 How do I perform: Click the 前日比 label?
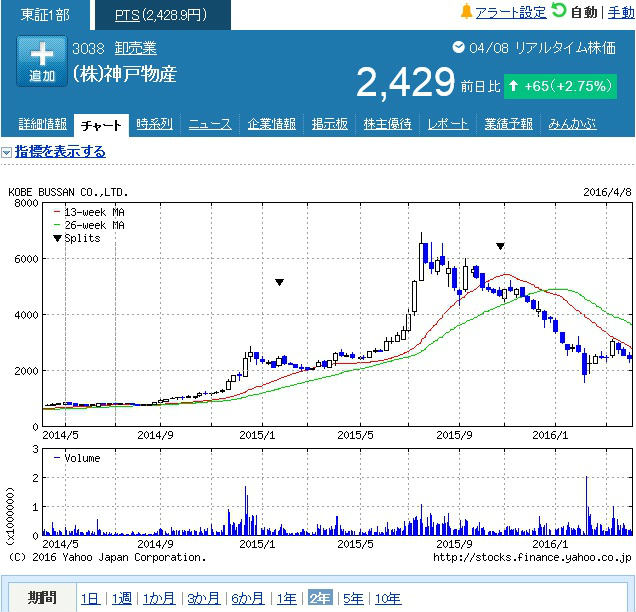[x=480, y=87]
